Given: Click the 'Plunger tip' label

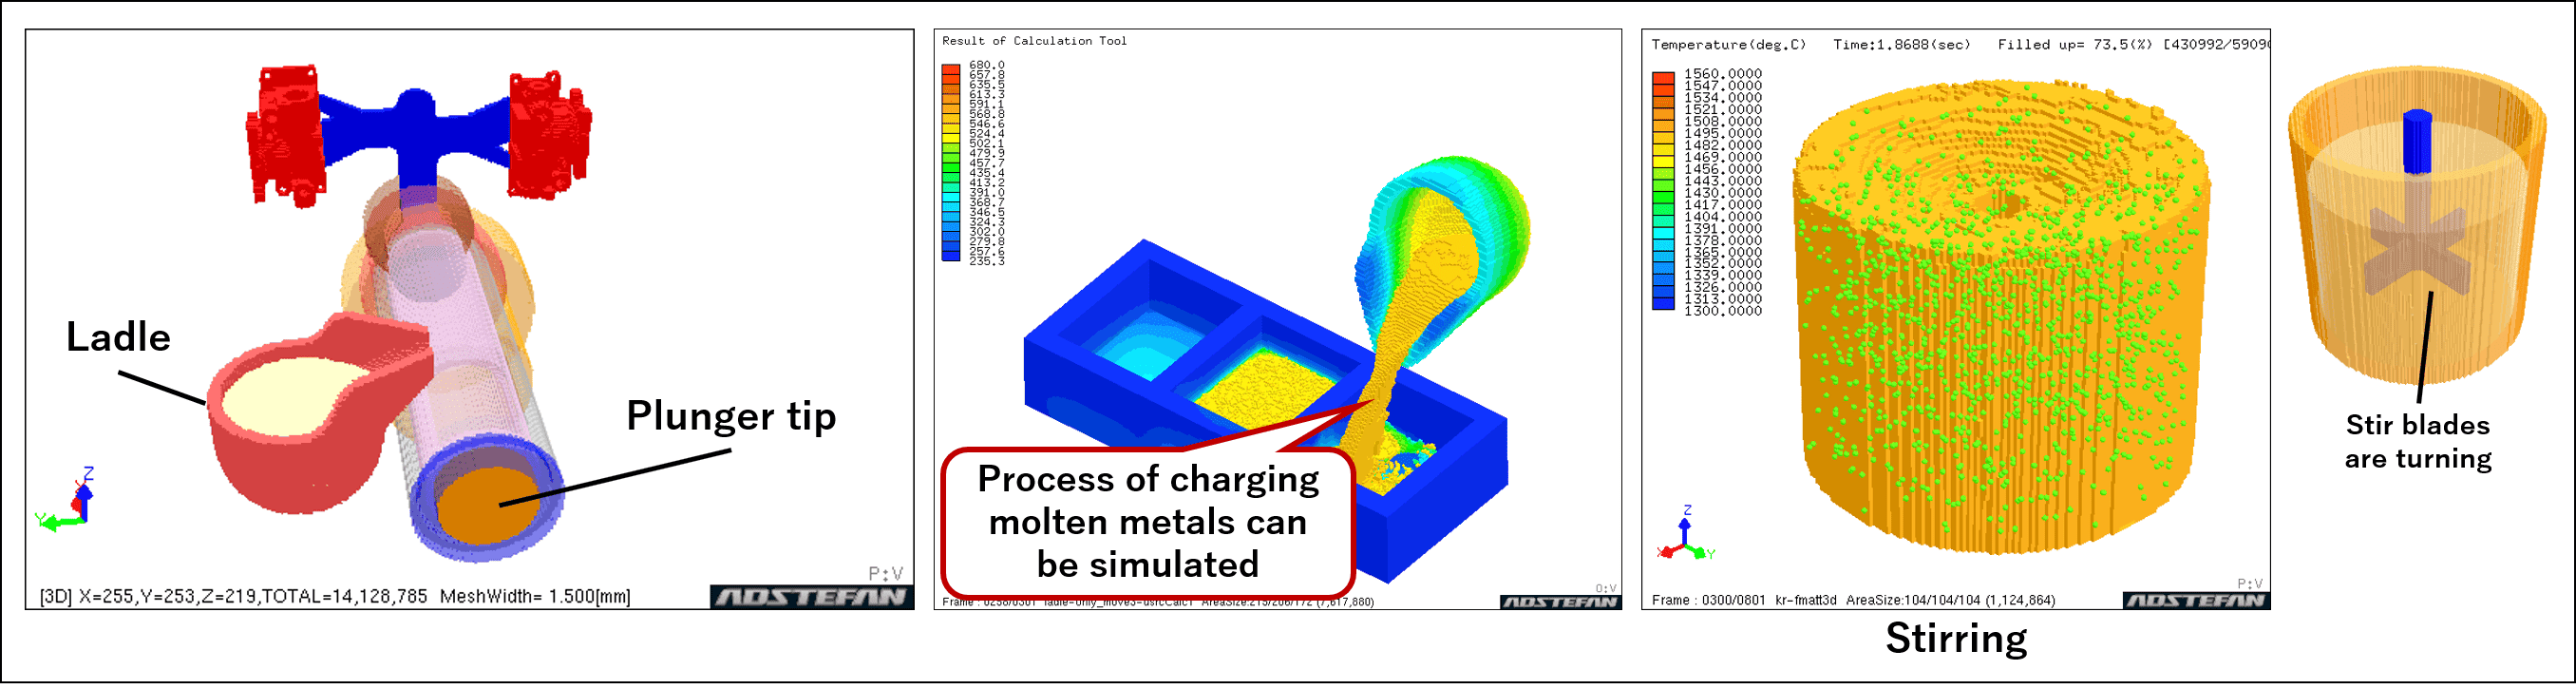Looking at the screenshot, I should tap(731, 416).
